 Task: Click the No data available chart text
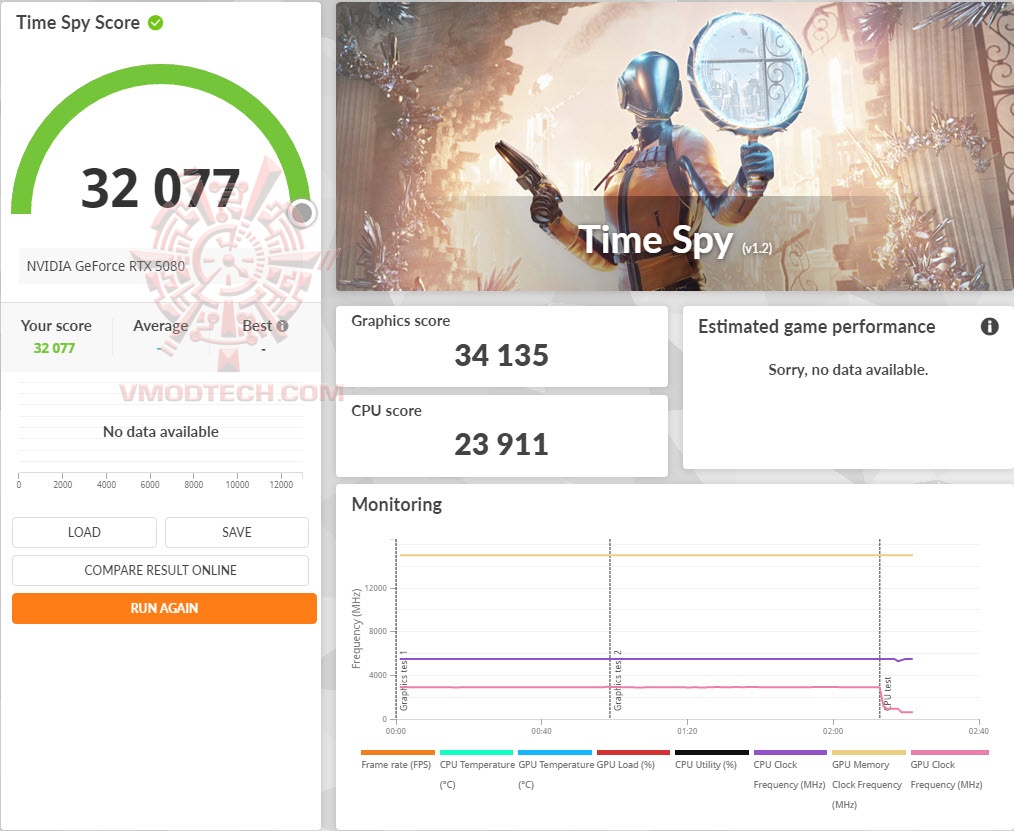coord(160,432)
